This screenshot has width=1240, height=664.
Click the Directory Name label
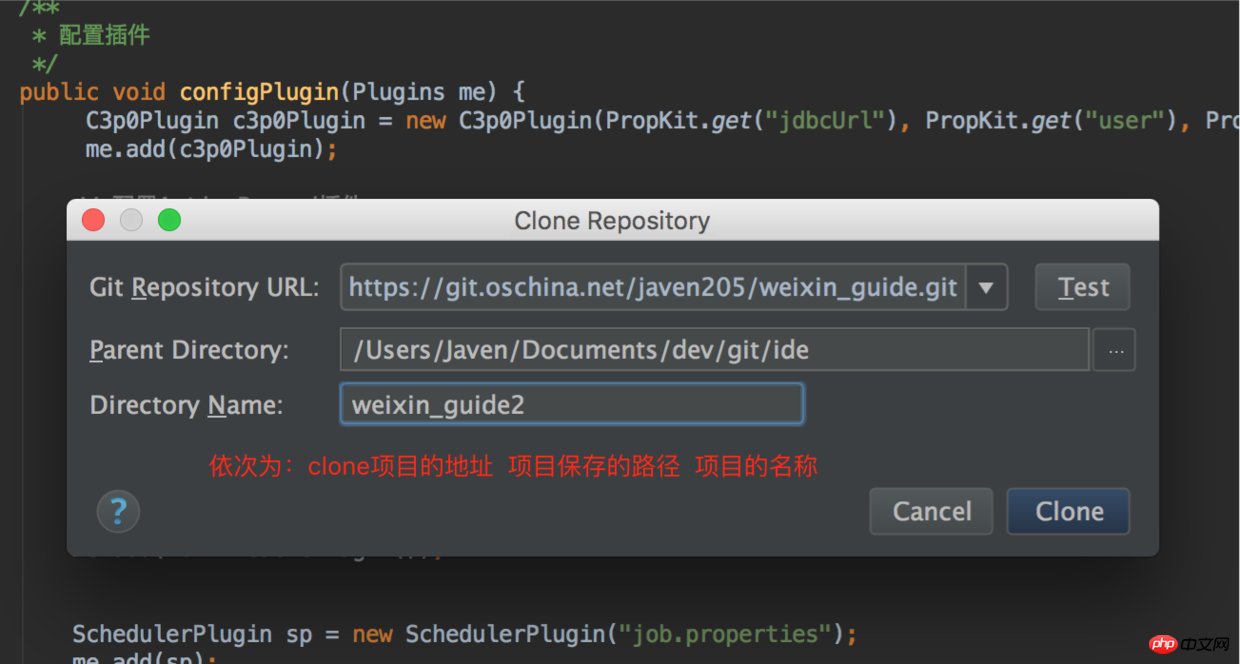point(186,405)
